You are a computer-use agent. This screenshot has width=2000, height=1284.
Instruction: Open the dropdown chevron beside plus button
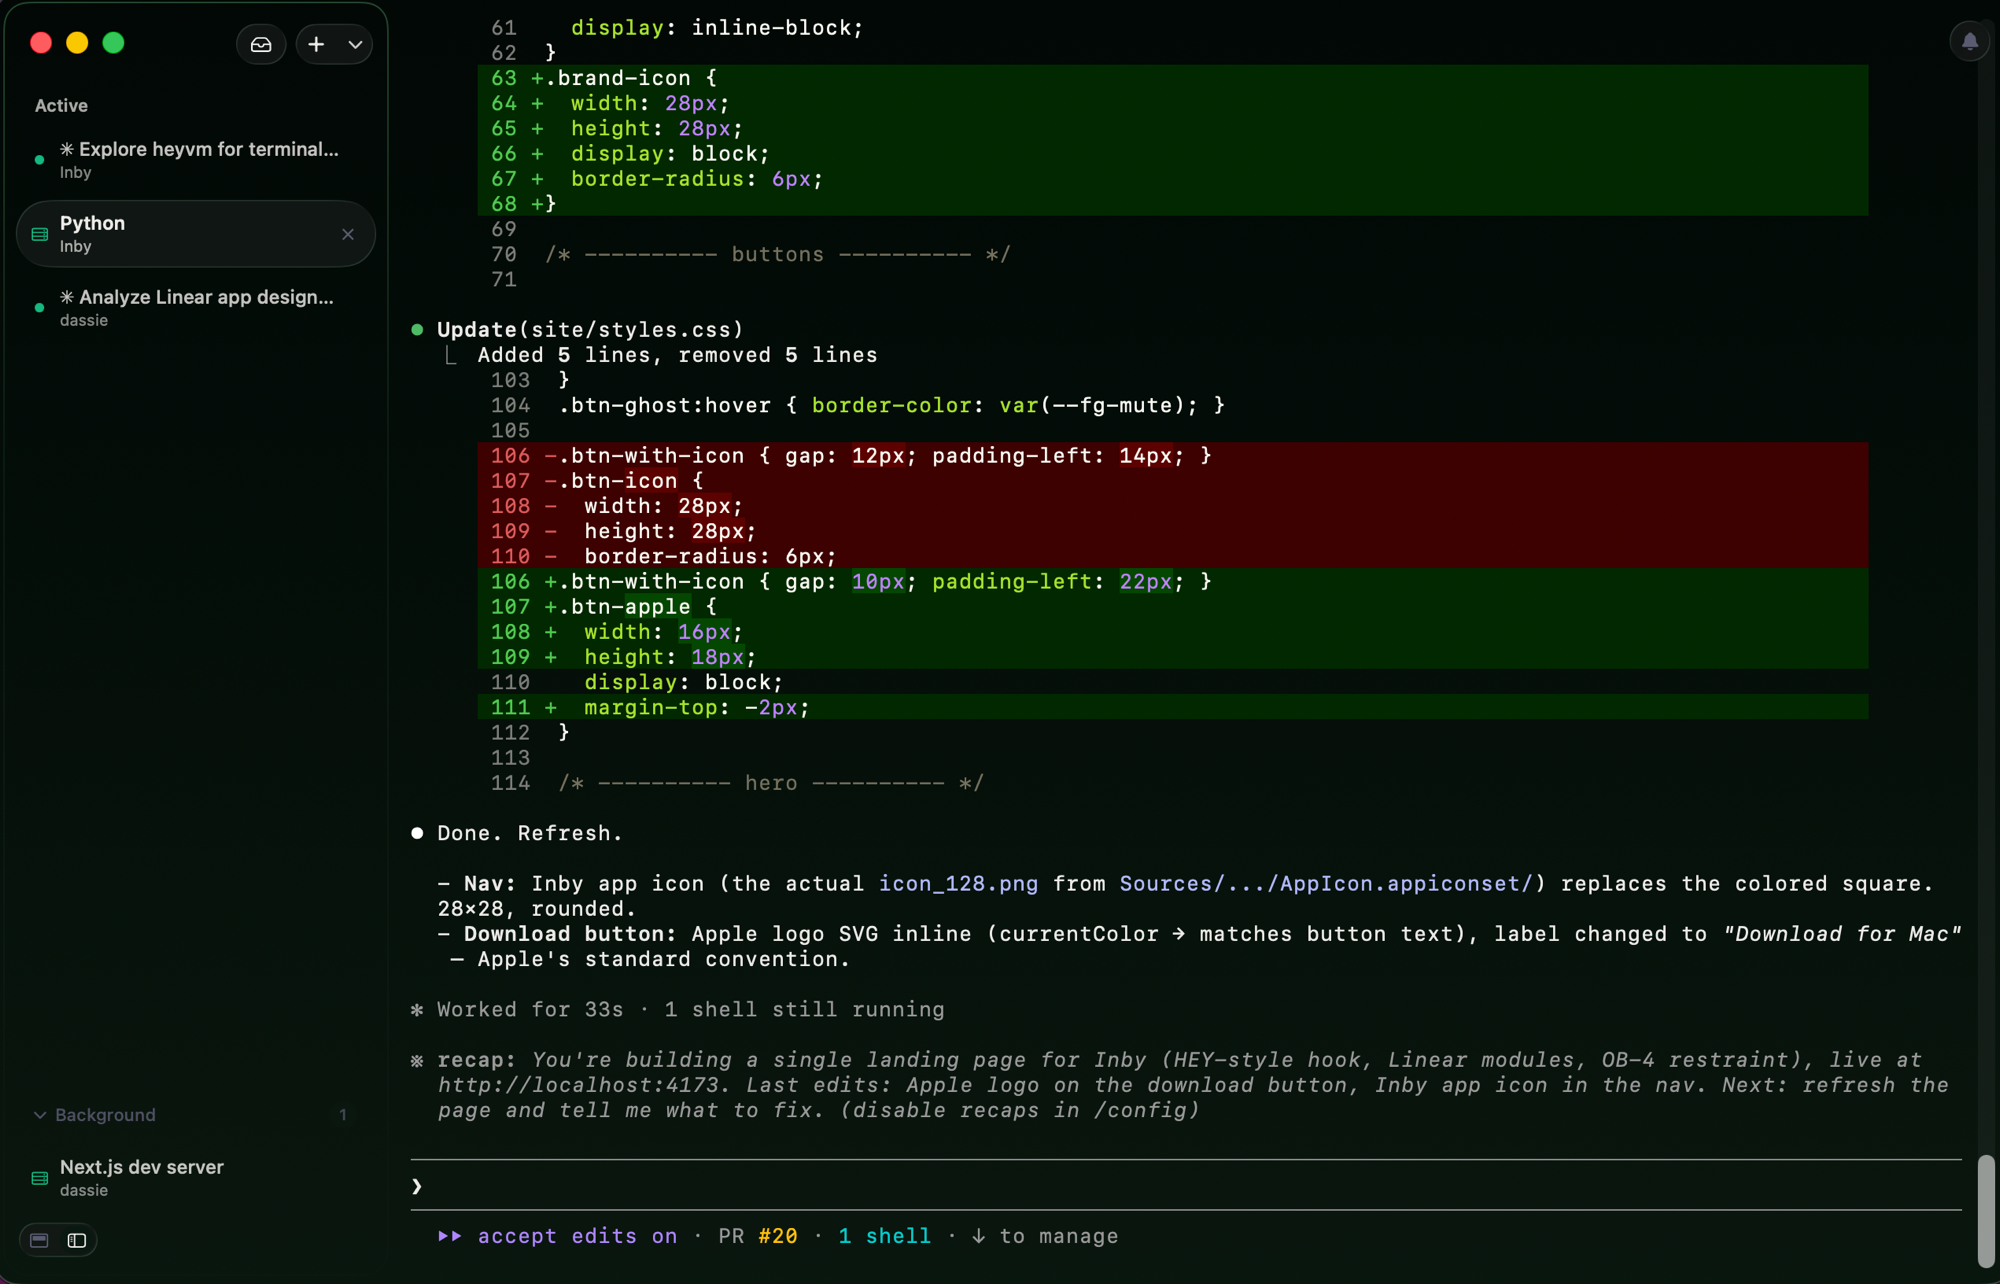point(355,44)
